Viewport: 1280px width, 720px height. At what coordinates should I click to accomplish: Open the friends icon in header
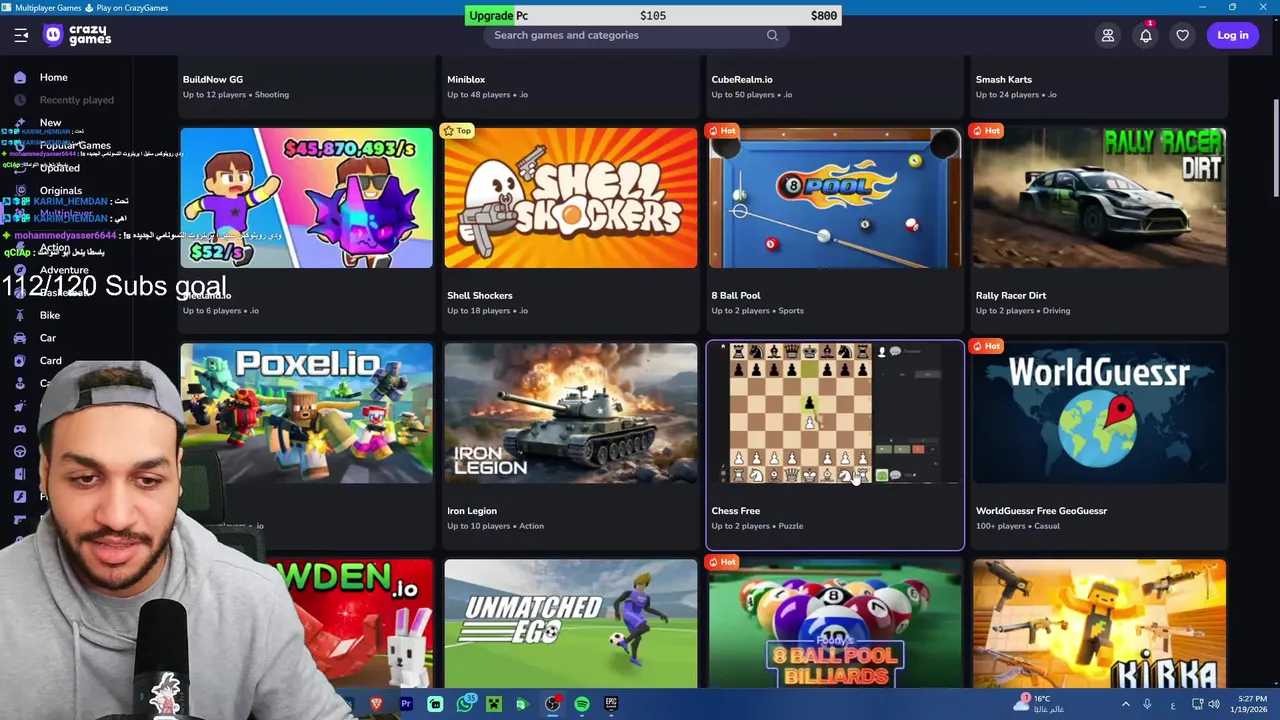1108,35
